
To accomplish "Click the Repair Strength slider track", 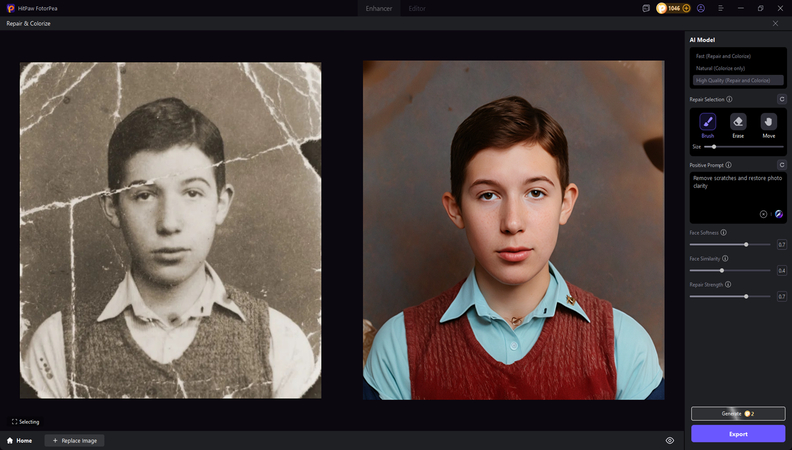I will [730, 296].
